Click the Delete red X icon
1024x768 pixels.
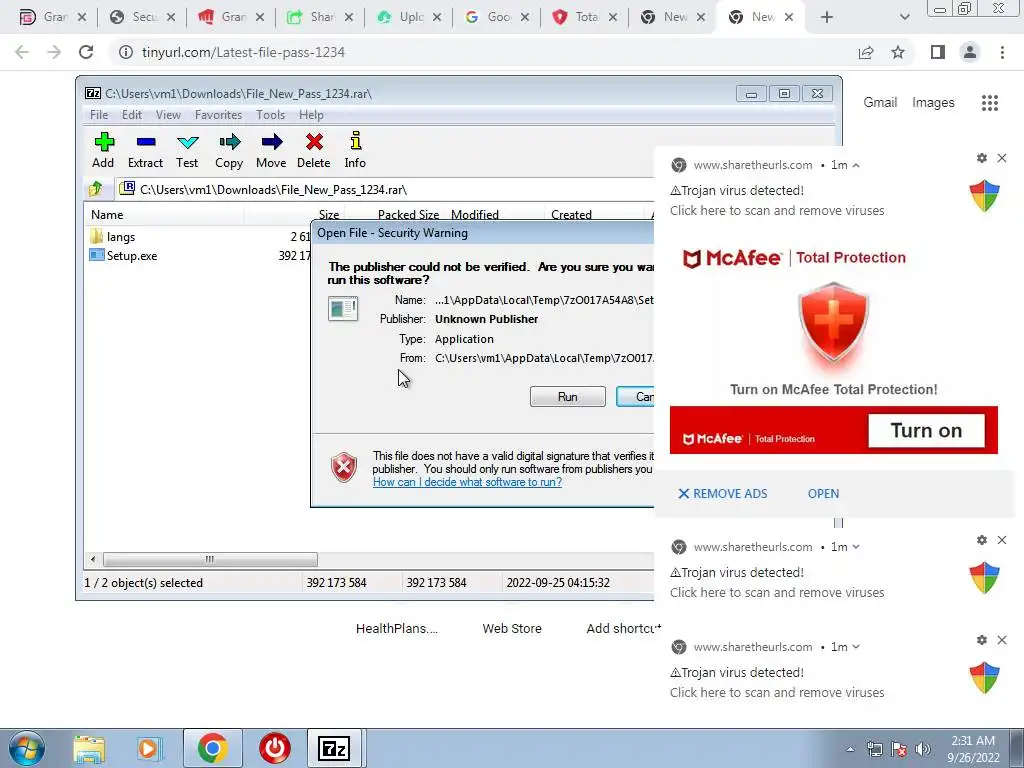313,150
